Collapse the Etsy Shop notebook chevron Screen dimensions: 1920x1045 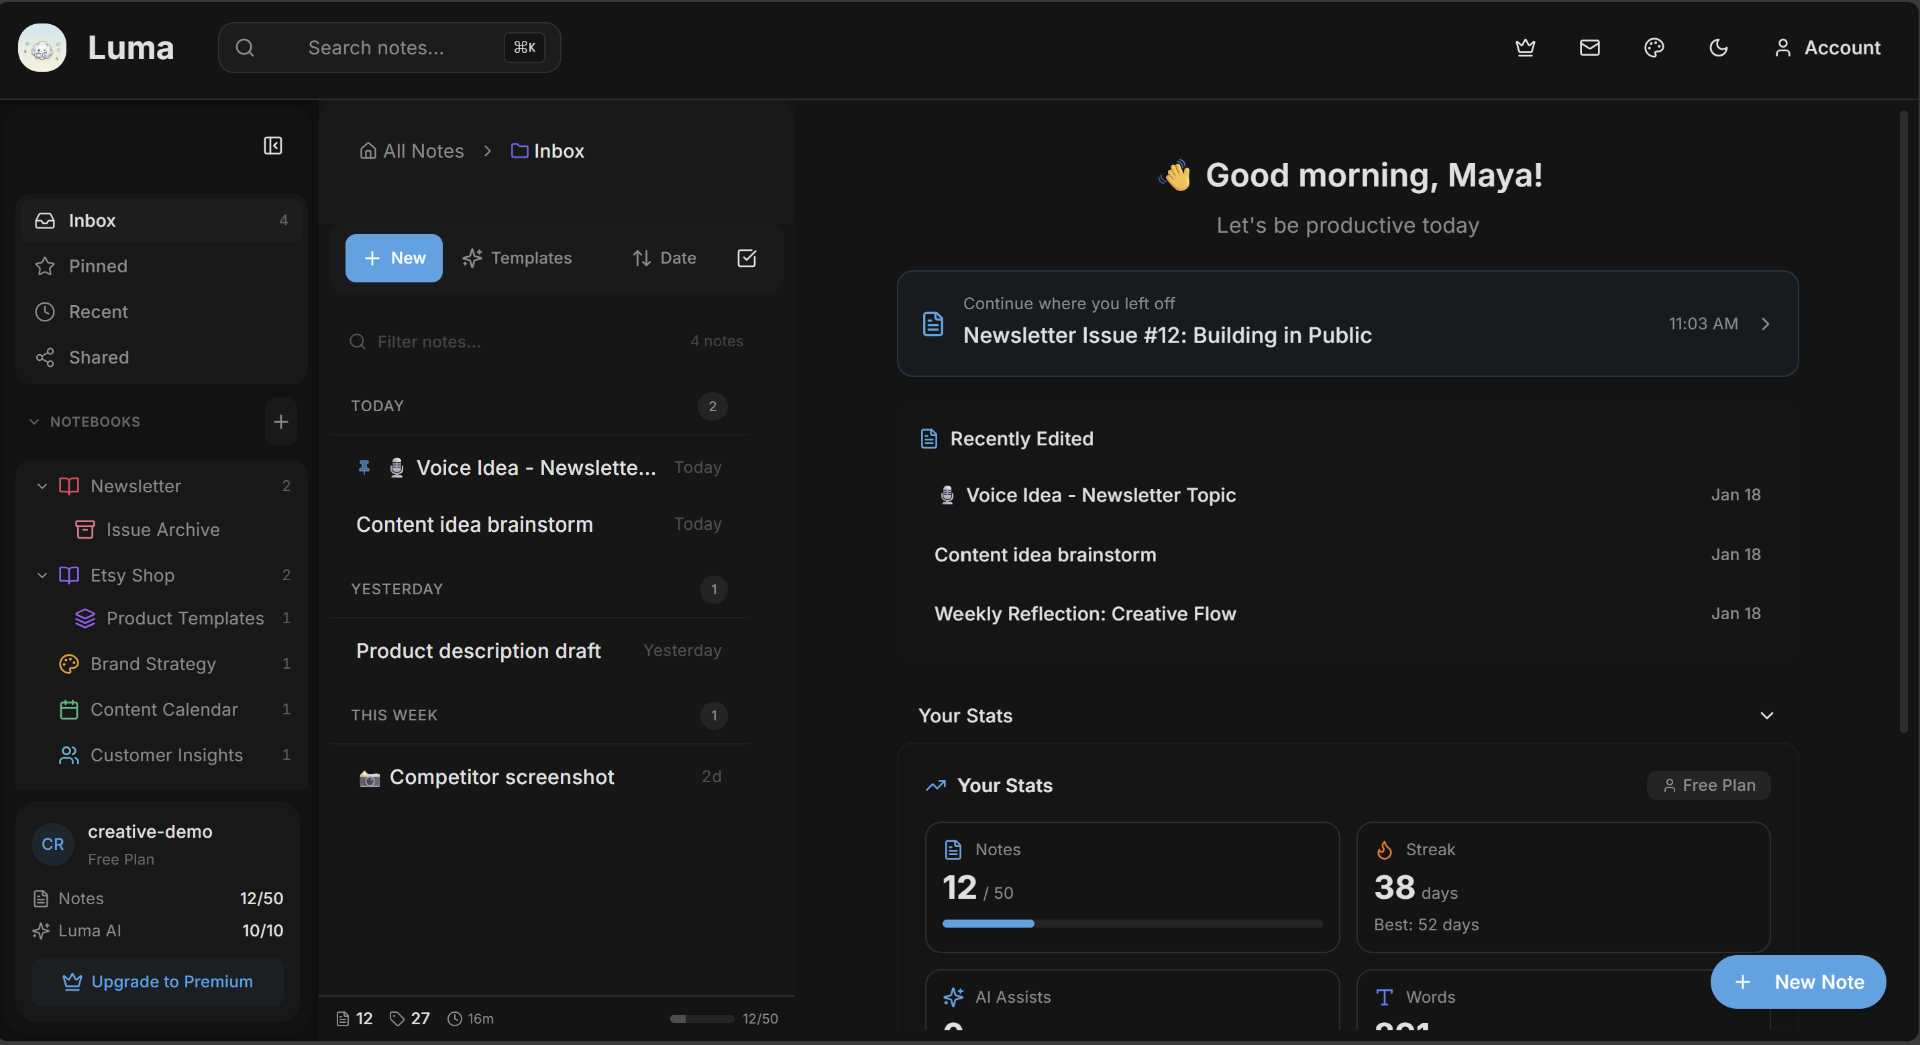42,575
